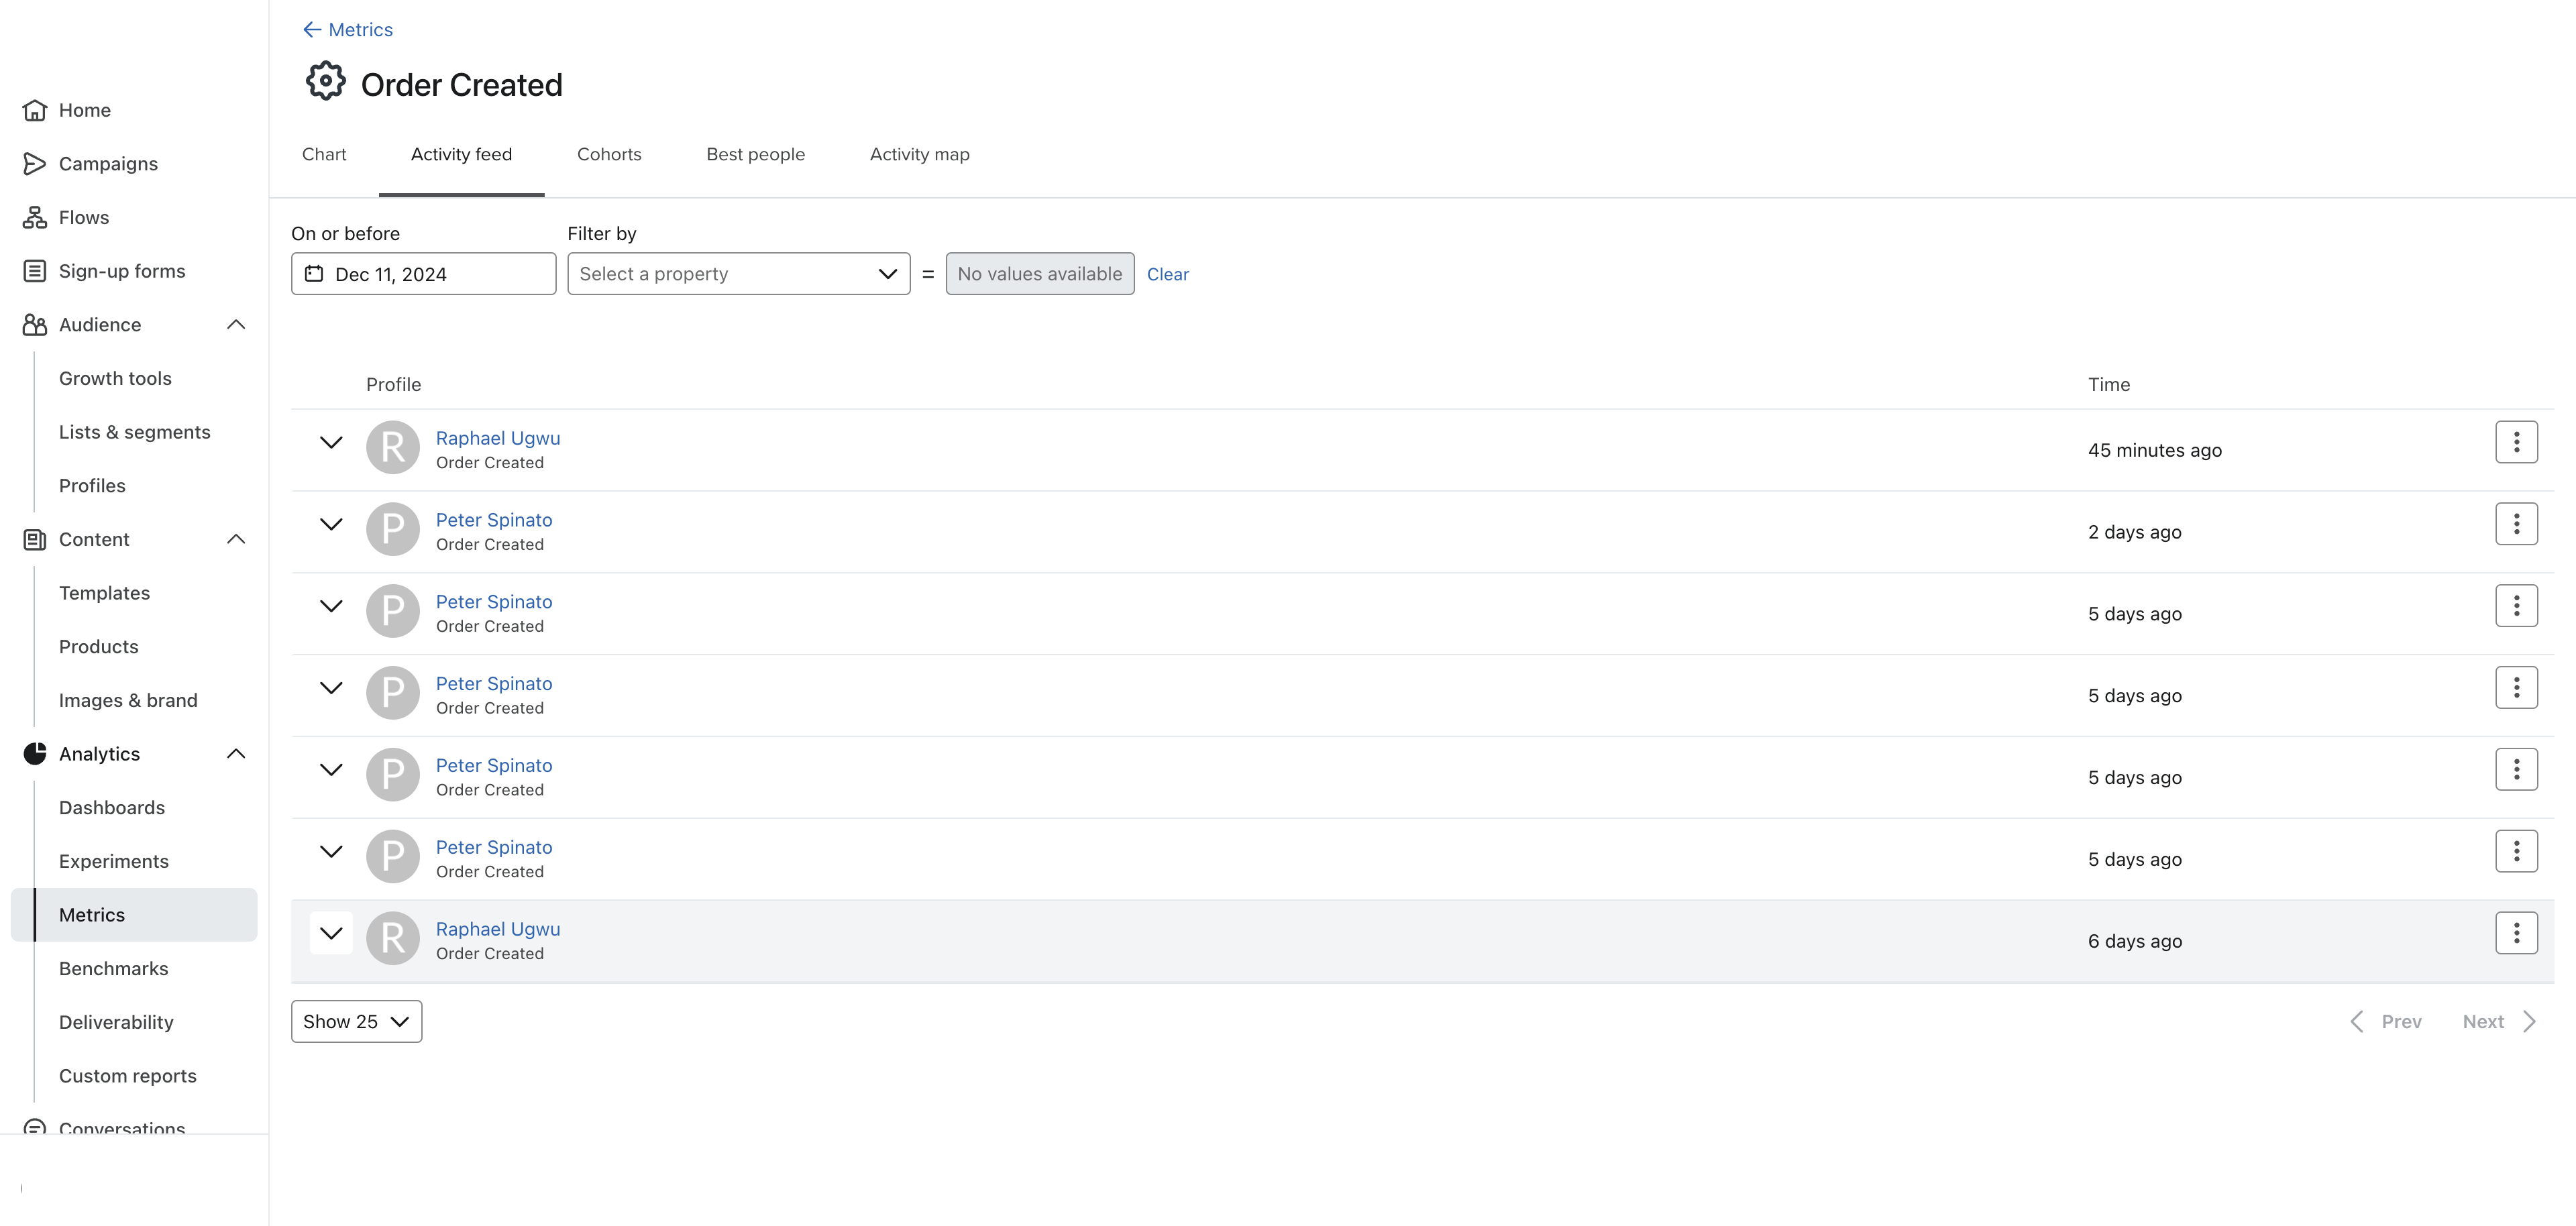Select the Audience people icon

(x=35, y=324)
